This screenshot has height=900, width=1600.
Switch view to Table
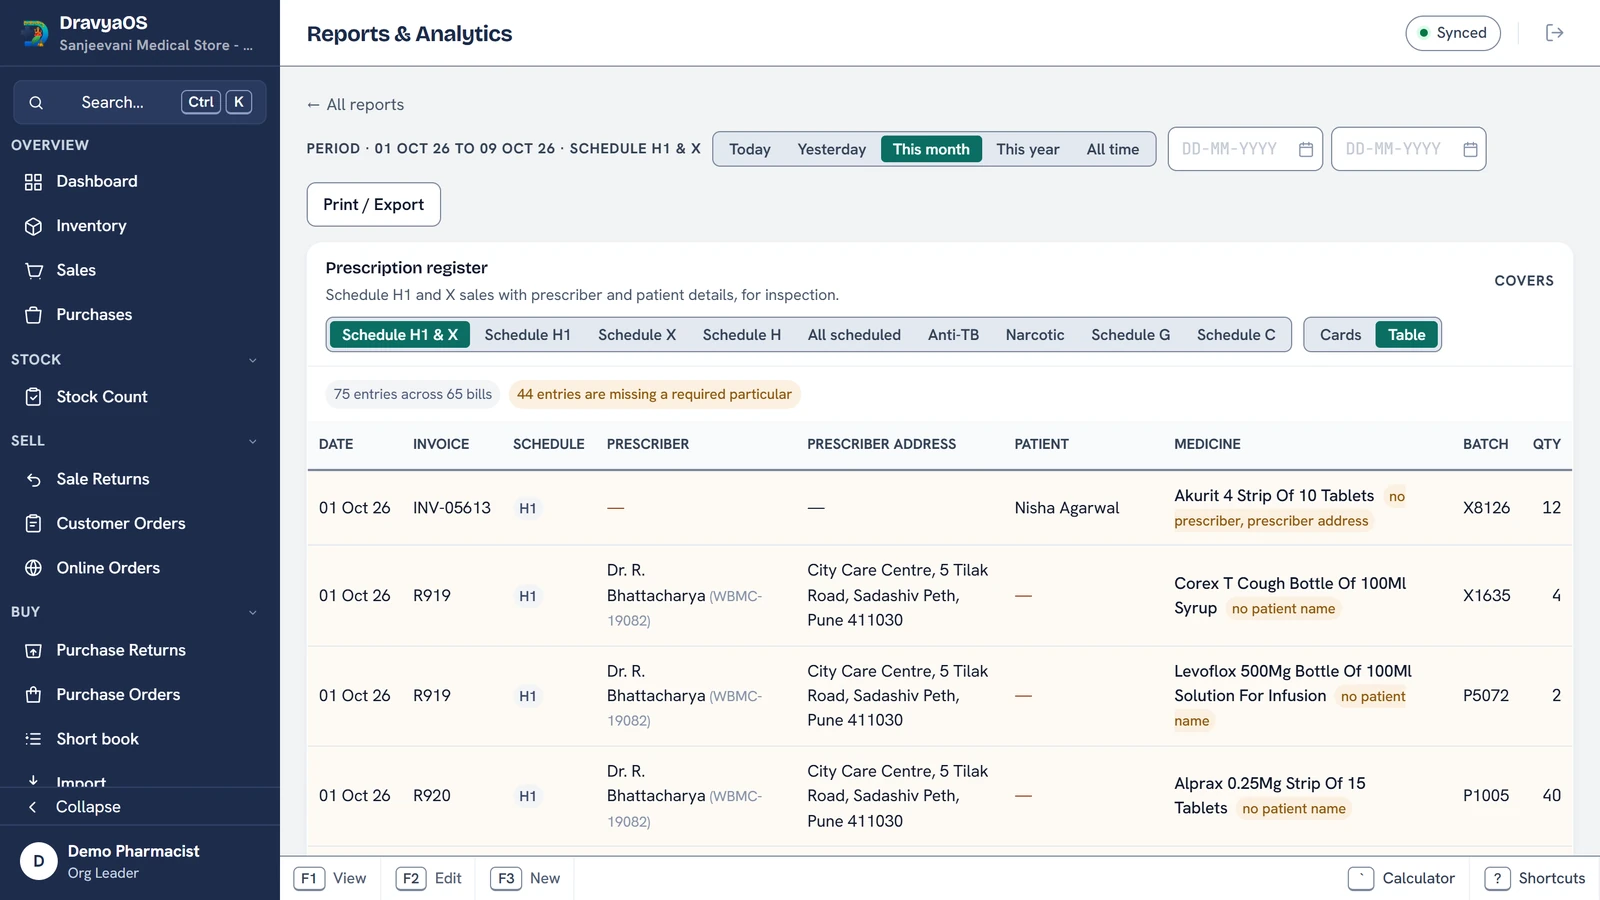[1406, 335]
